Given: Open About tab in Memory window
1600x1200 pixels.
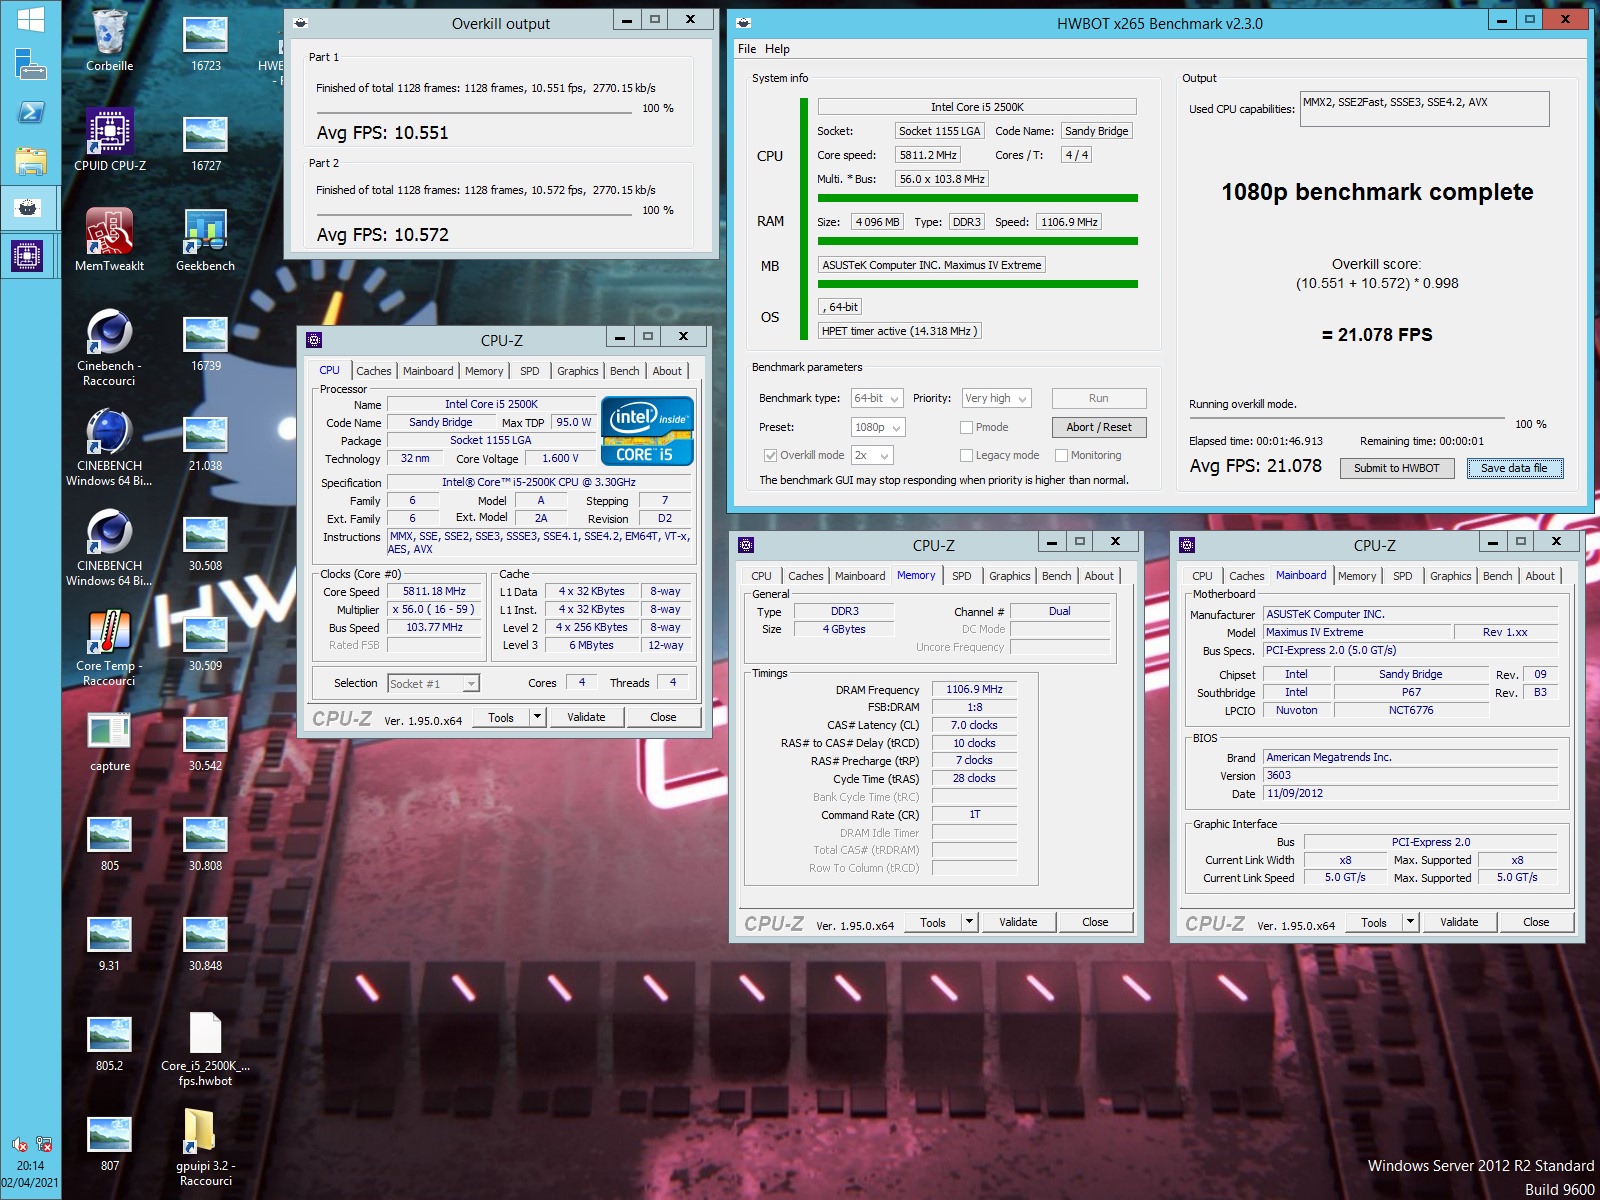Looking at the screenshot, I should pos(1099,576).
